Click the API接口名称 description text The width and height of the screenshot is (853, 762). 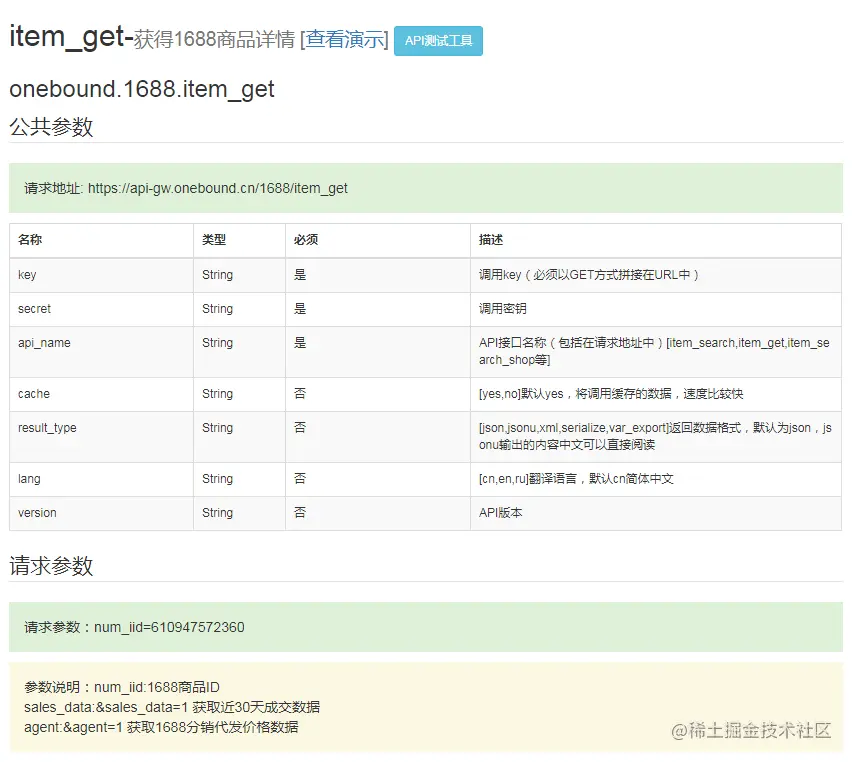click(654, 351)
